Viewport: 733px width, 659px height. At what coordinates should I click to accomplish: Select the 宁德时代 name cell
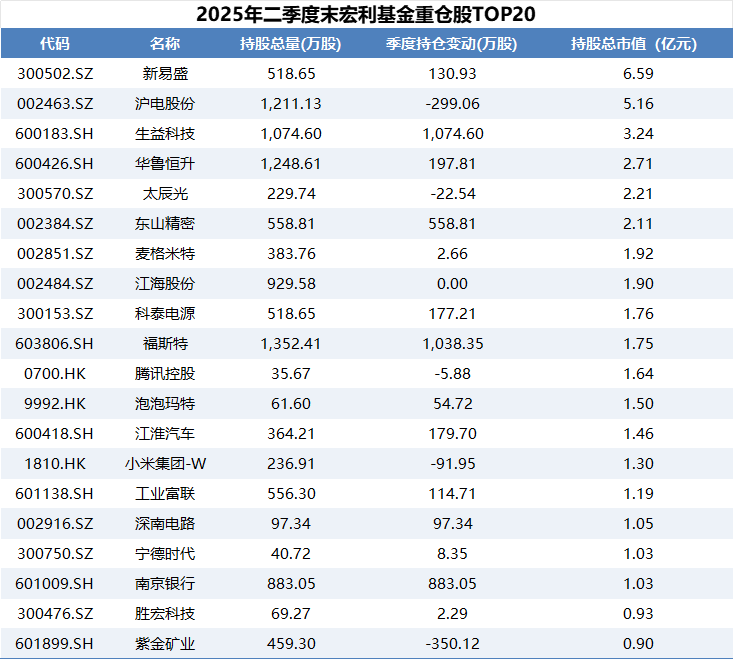point(165,553)
